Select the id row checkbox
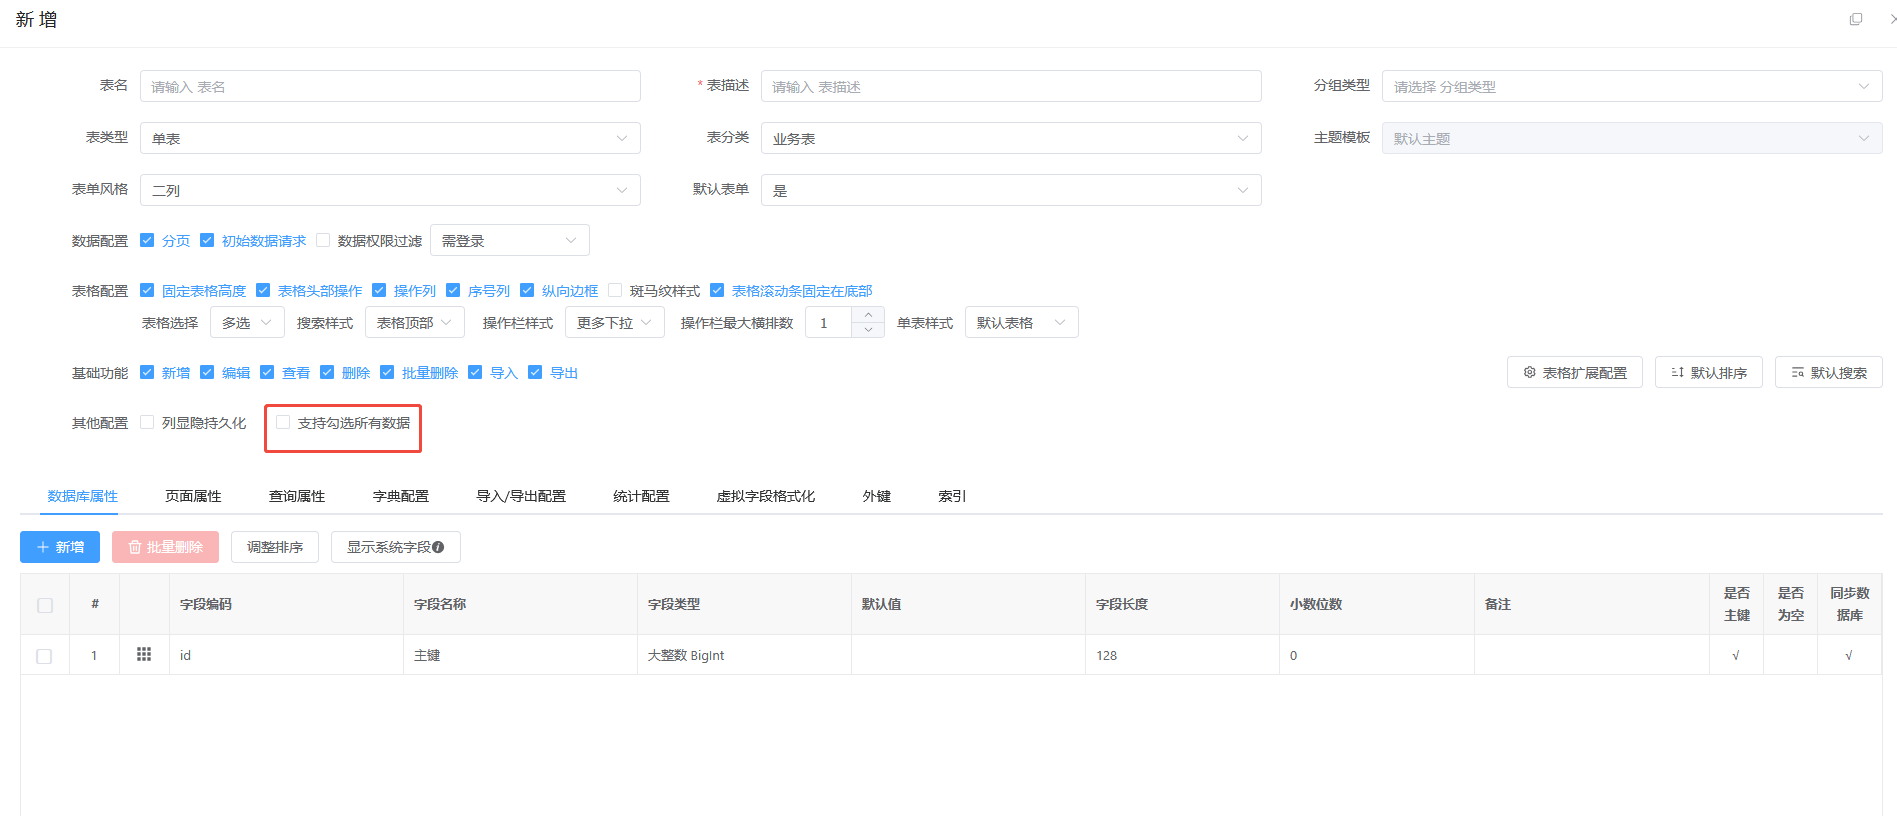The height and width of the screenshot is (816, 1897). [x=44, y=656]
